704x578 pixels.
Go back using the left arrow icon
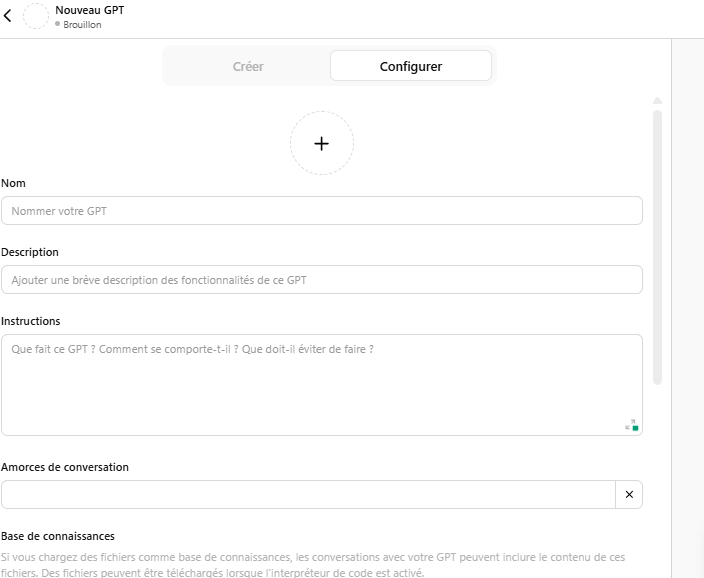(x=8, y=16)
